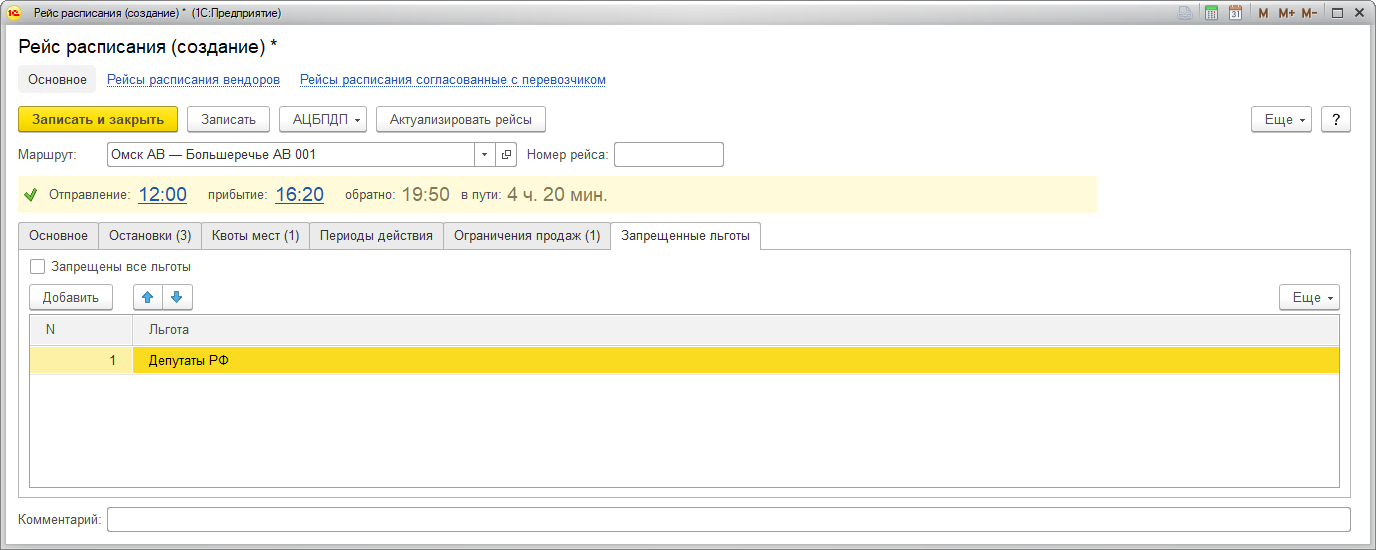Click into the 'Номер рейса' input field
Image resolution: width=1376 pixels, height=550 pixels.
click(668, 155)
